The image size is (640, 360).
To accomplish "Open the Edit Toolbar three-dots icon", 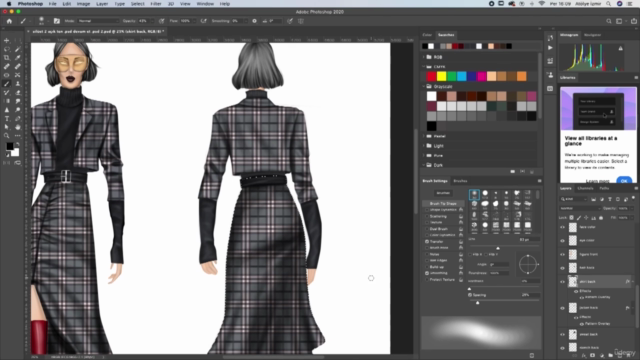I will (18, 136).
